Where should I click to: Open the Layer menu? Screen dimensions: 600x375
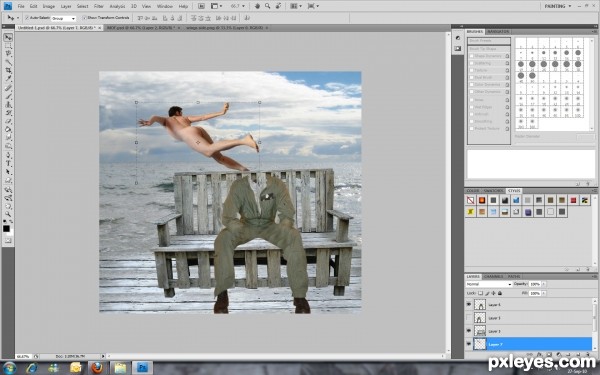(66, 6)
